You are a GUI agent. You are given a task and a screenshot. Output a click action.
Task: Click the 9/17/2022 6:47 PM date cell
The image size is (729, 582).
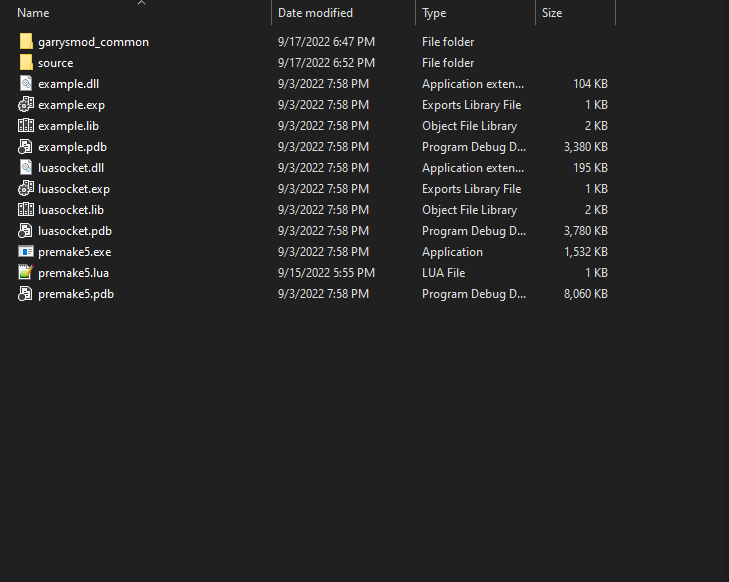(326, 42)
